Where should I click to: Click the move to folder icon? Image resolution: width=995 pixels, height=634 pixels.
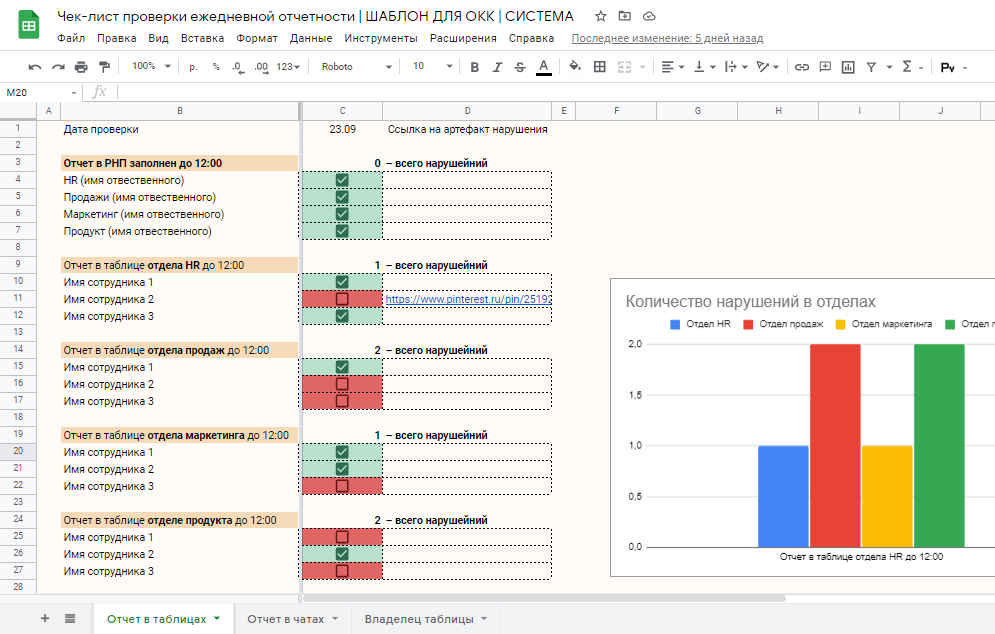[625, 17]
